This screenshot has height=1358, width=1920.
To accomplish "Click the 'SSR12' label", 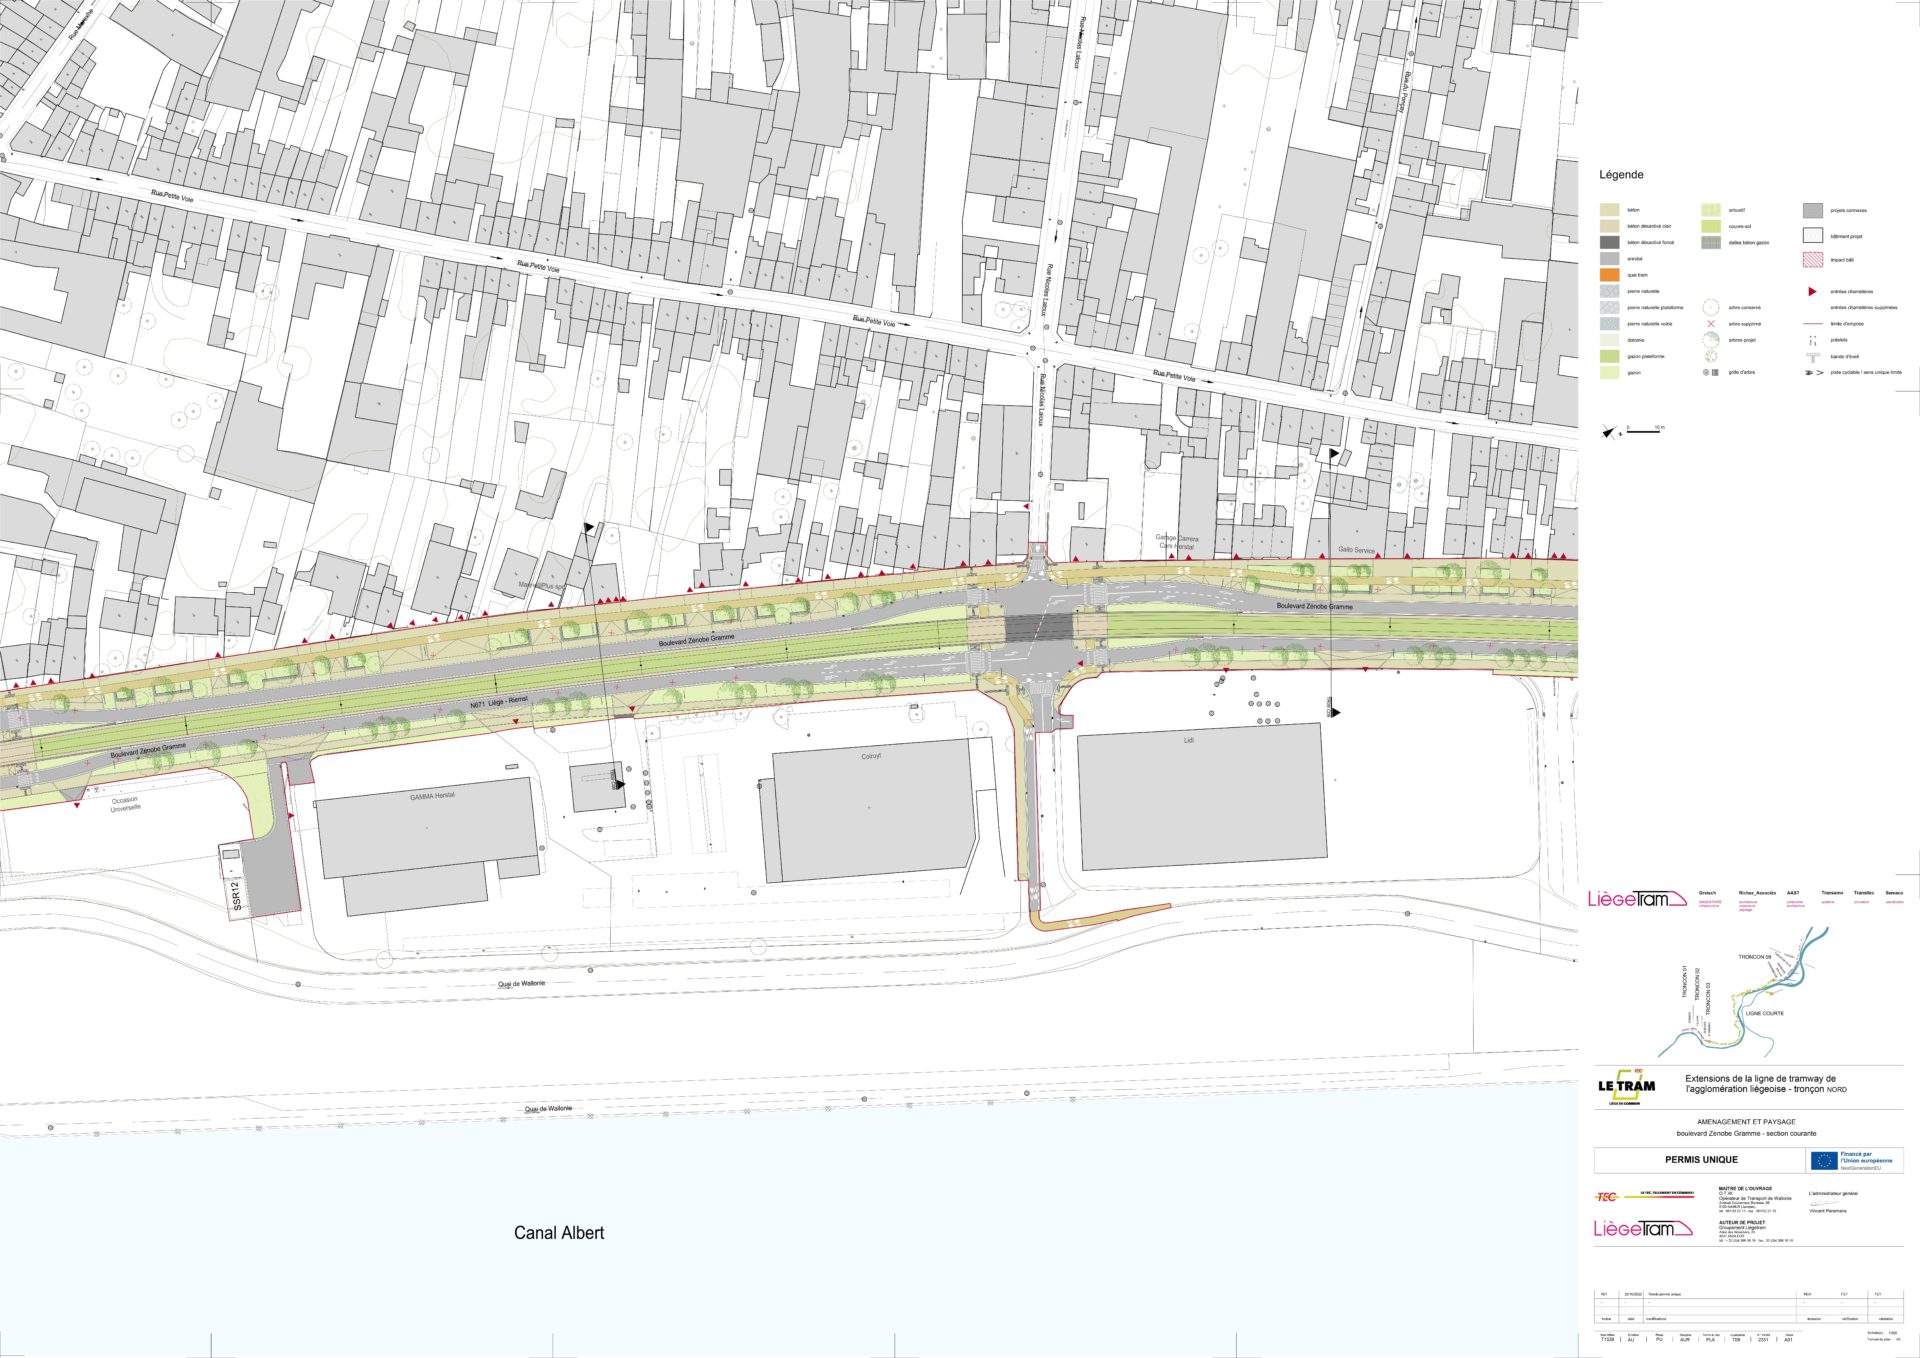I will point(236,895).
